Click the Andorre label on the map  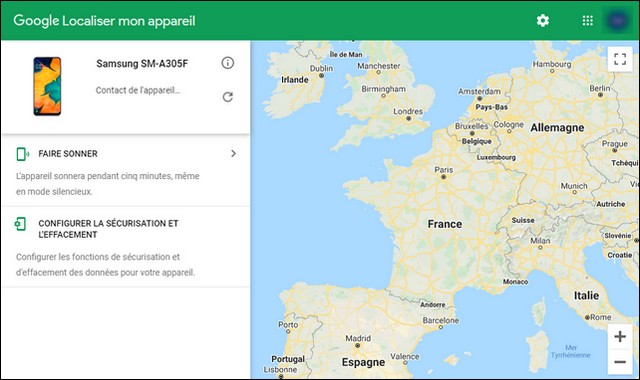click(433, 304)
